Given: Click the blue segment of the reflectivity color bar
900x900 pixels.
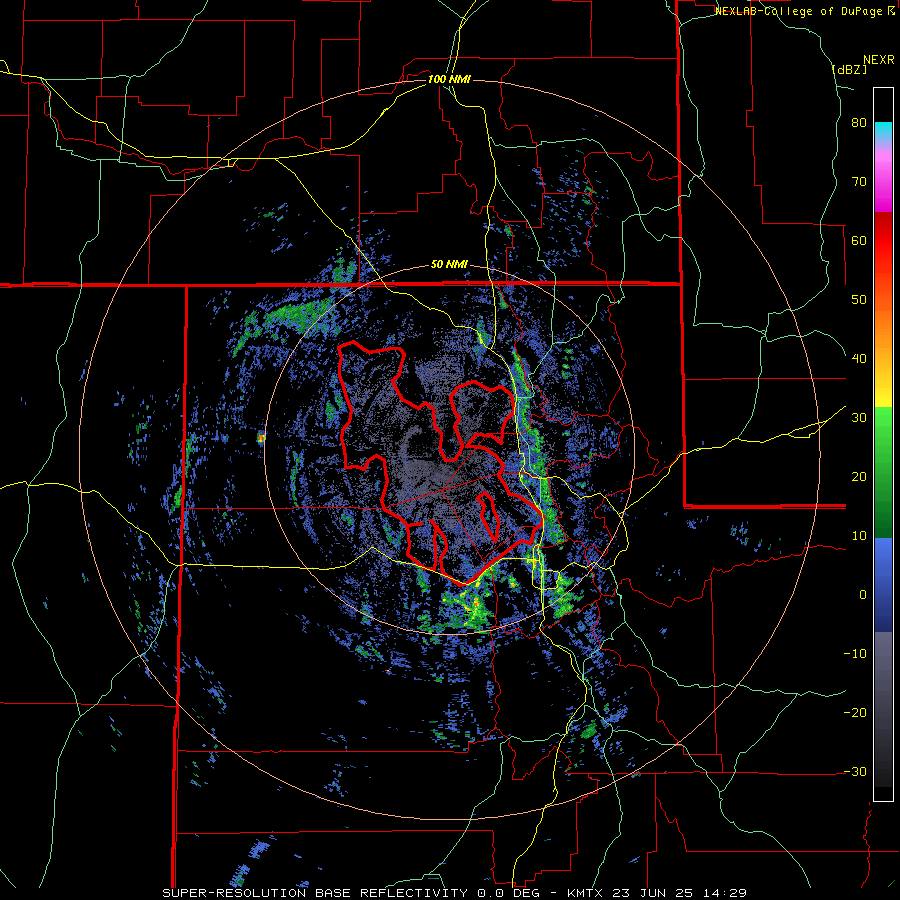Looking at the screenshot, I should pyautogui.click(x=883, y=584).
